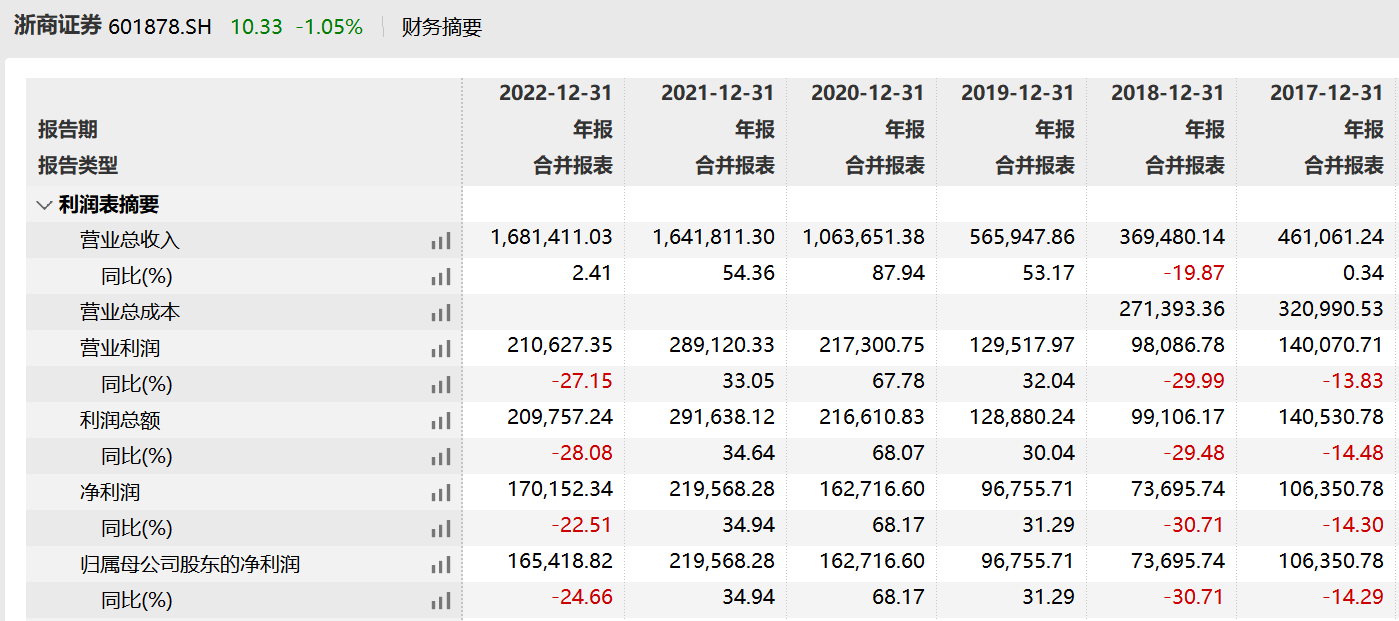The height and width of the screenshot is (621, 1399).
Task: Show chart for 同比(%) under 利润总额
Action: (441, 457)
